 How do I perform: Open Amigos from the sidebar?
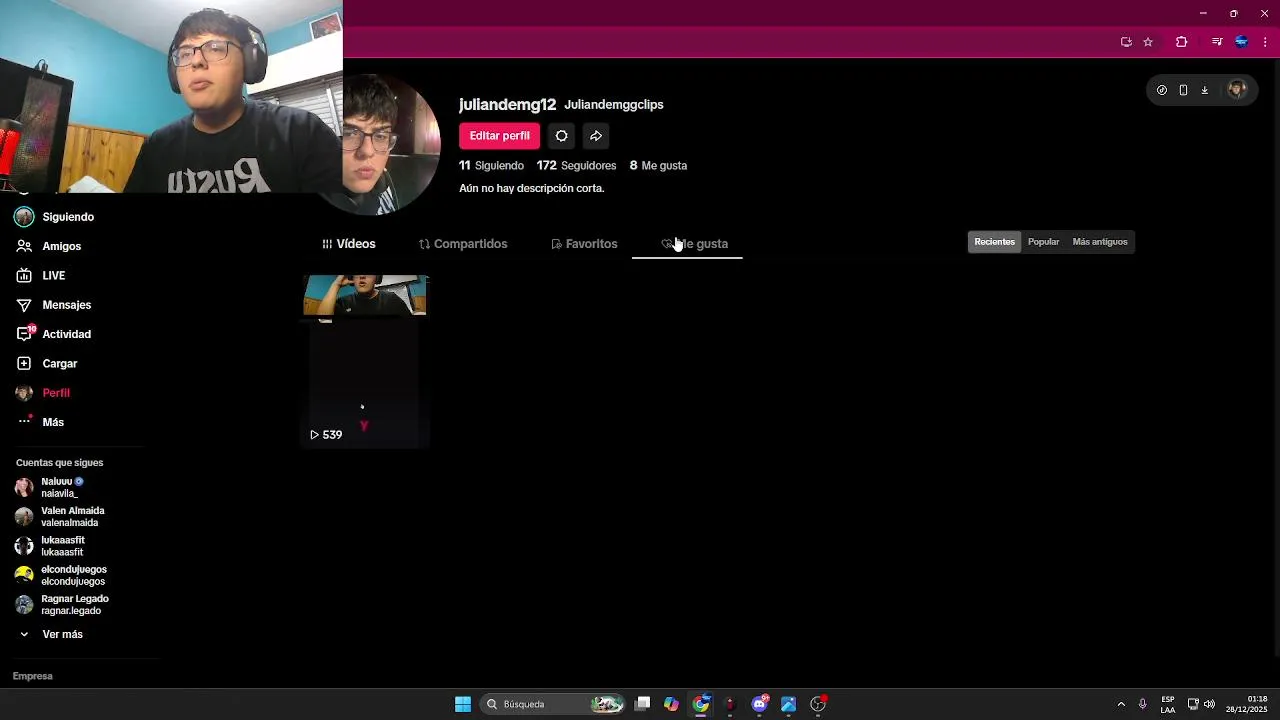coord(48,246)
